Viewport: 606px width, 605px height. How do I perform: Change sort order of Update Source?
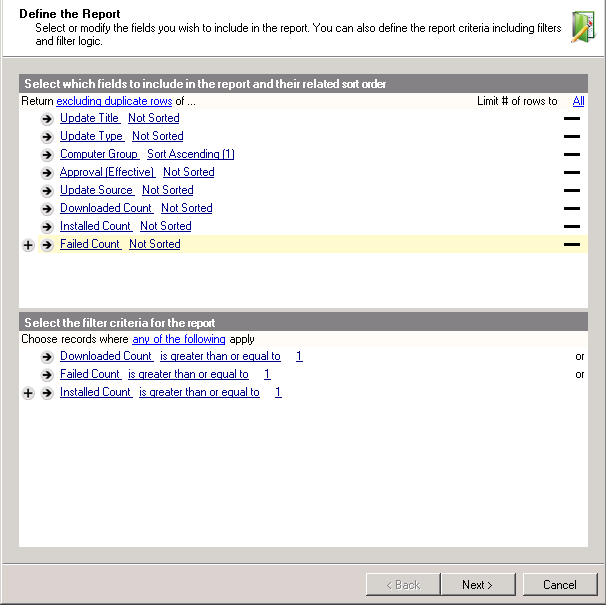pos(168,190)
